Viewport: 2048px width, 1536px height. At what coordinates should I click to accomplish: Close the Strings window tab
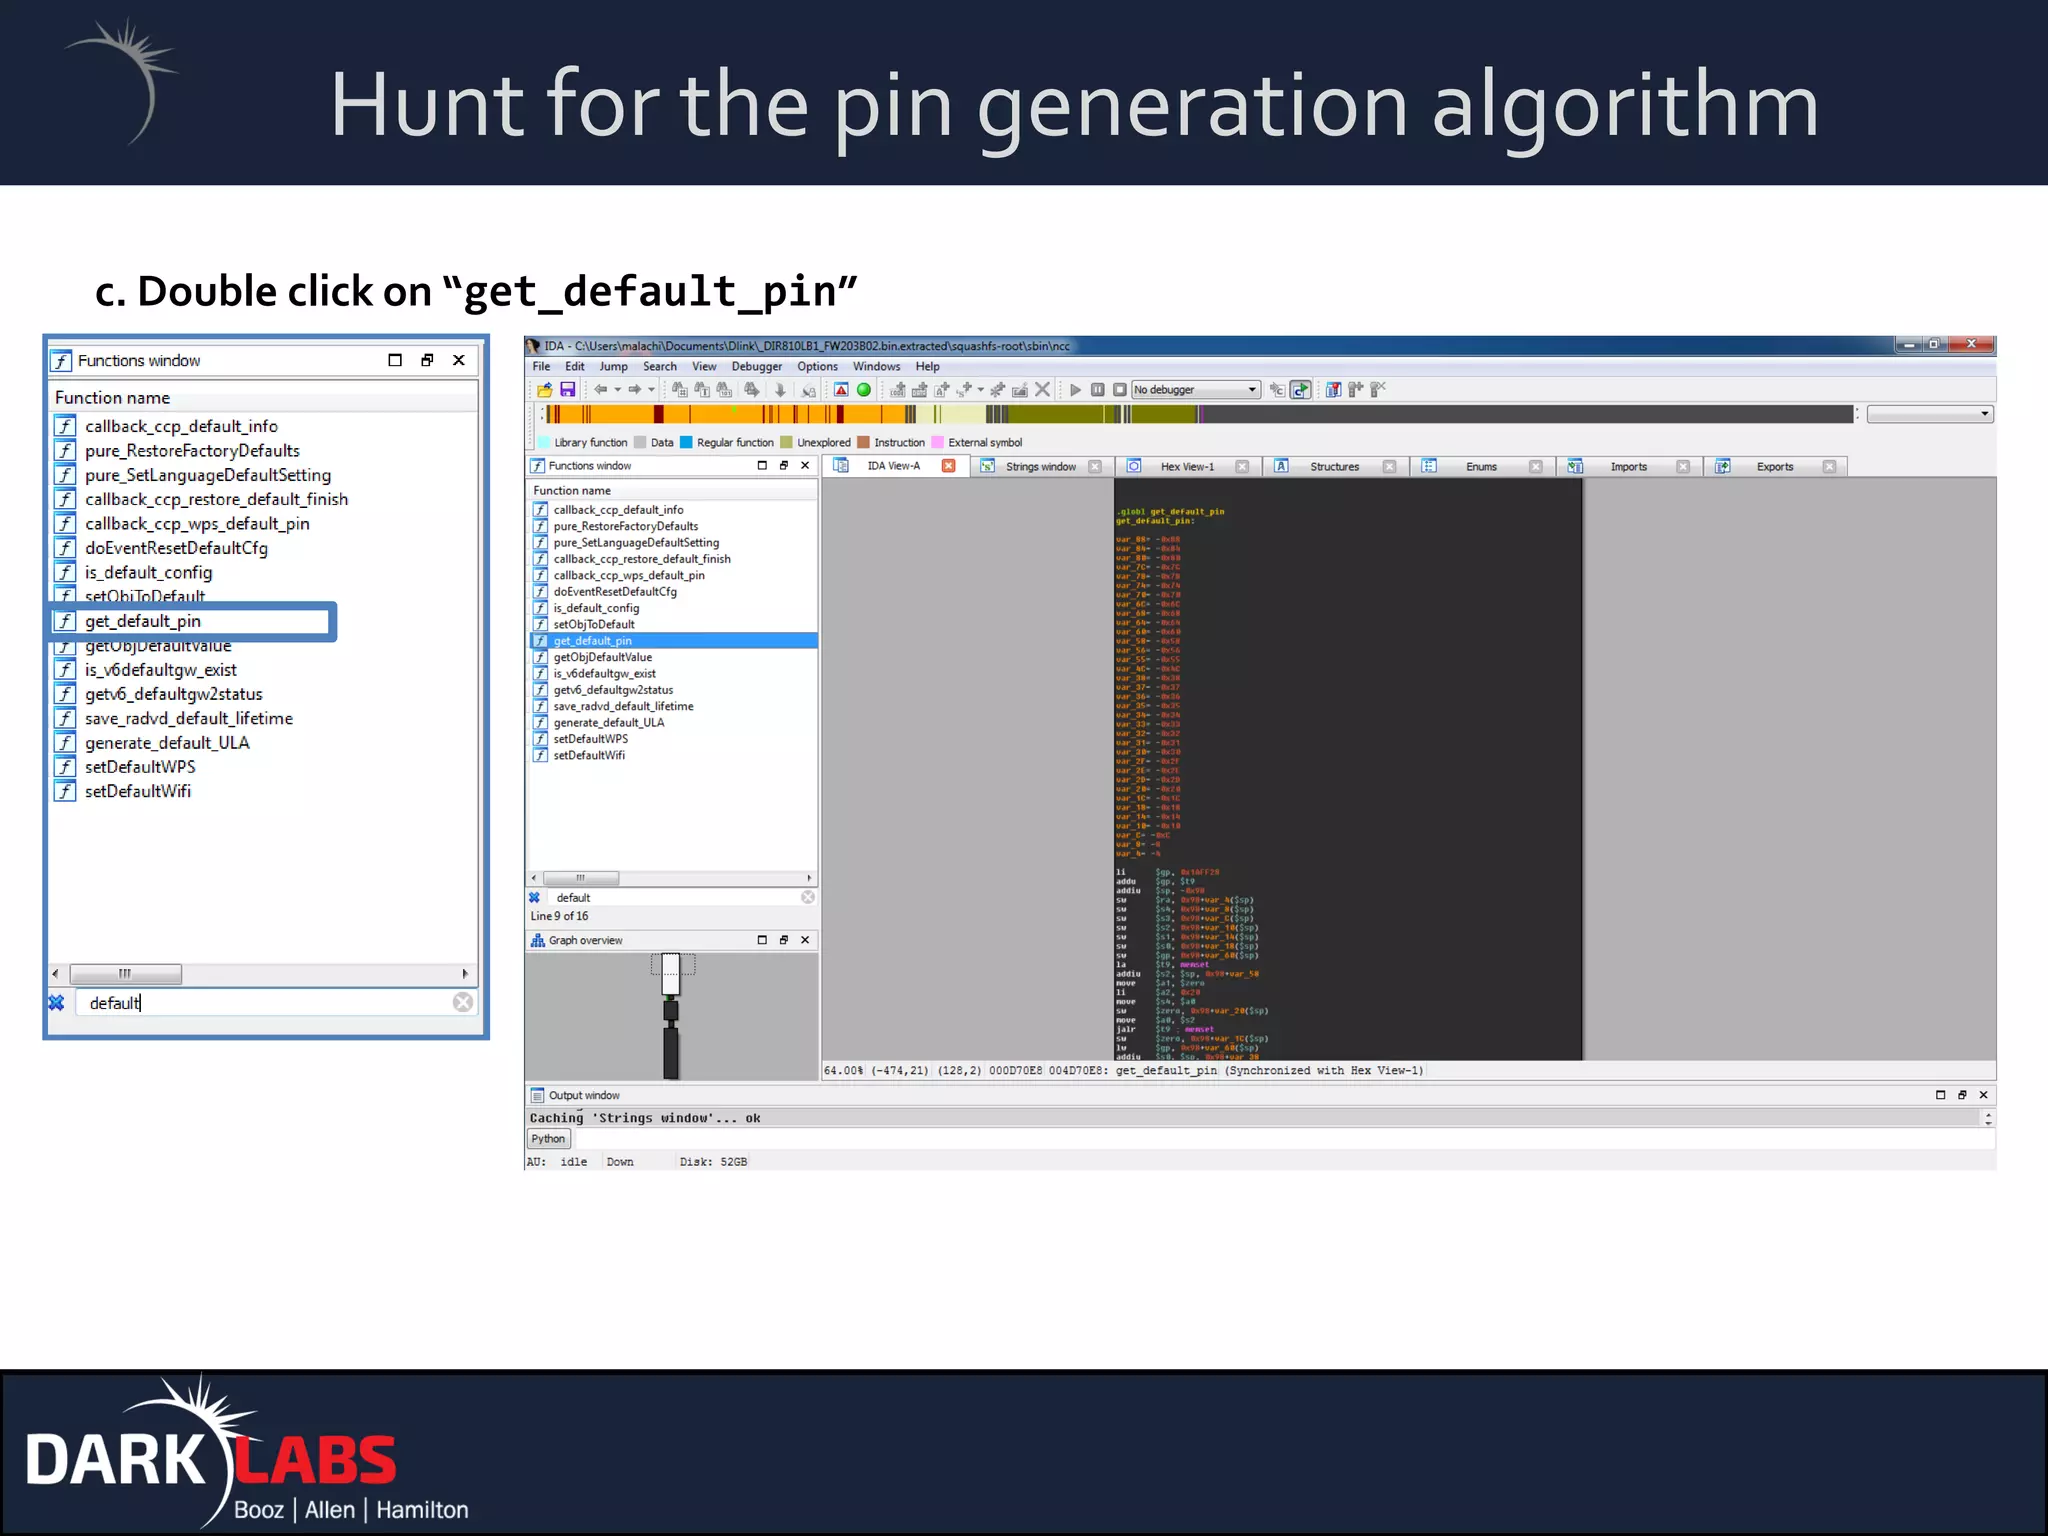1095,466
